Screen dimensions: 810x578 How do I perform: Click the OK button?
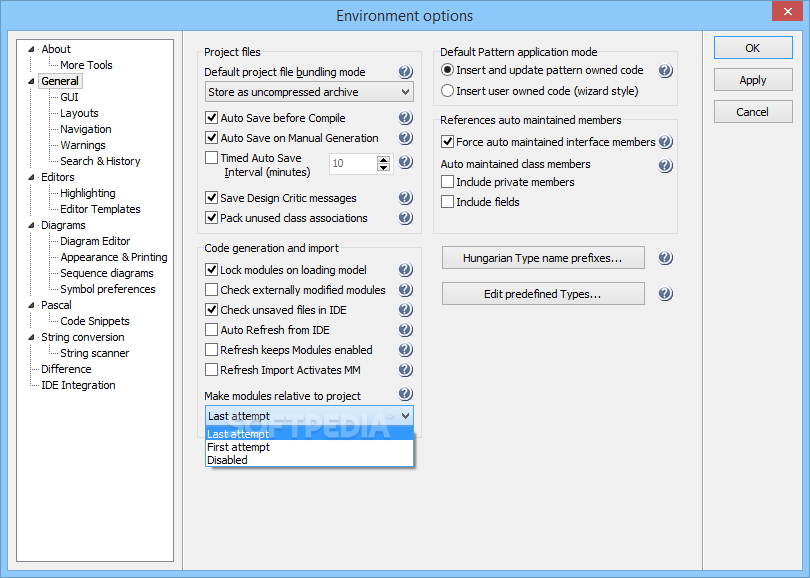click(753, 48)
